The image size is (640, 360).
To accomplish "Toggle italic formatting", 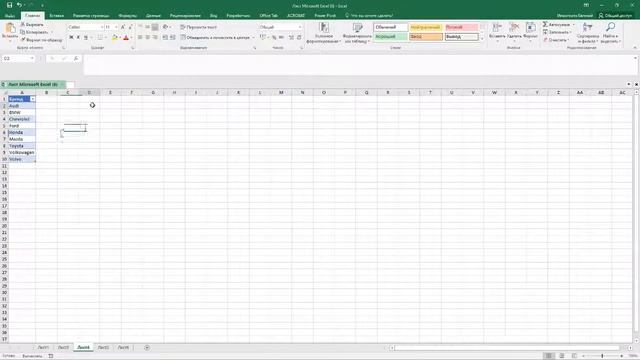I will click(x=78, y=37).
